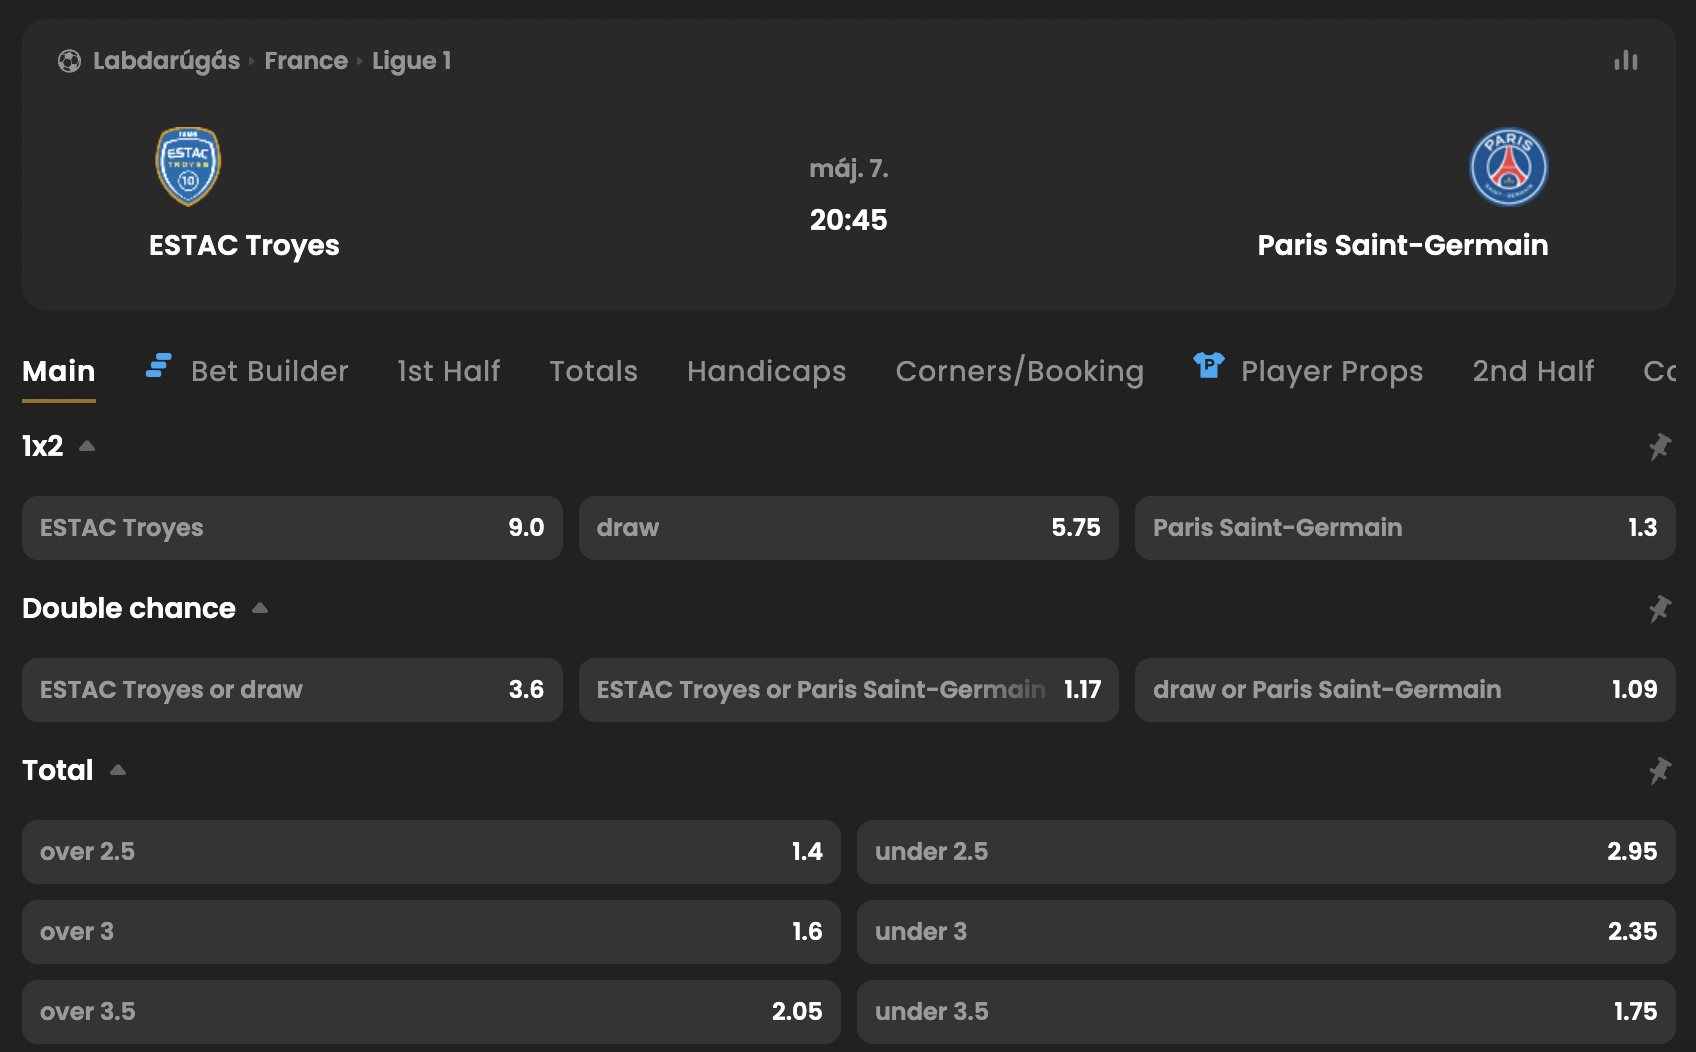Bet on Paris Saint-Germain win at 1.3
This screenshot has width=1696, height=1052.
tap(1405, 528)
